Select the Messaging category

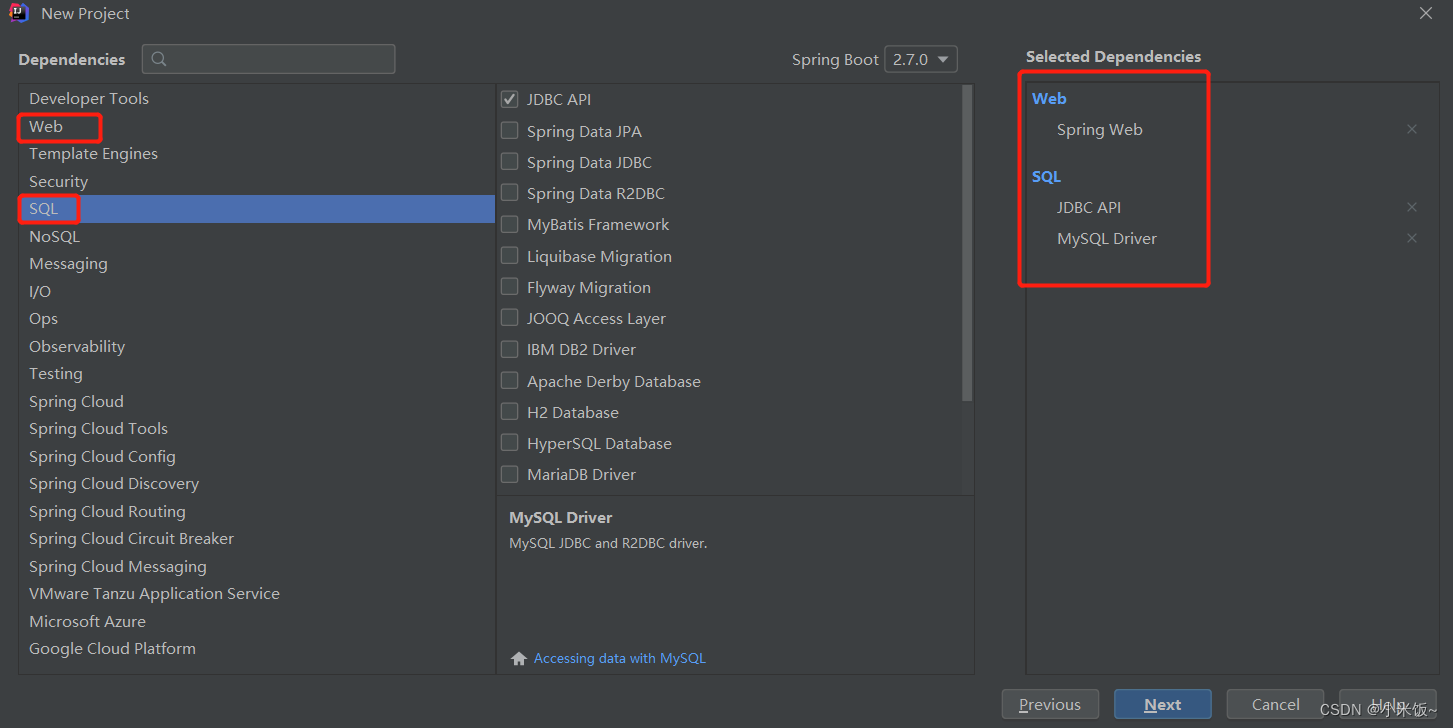257,263
